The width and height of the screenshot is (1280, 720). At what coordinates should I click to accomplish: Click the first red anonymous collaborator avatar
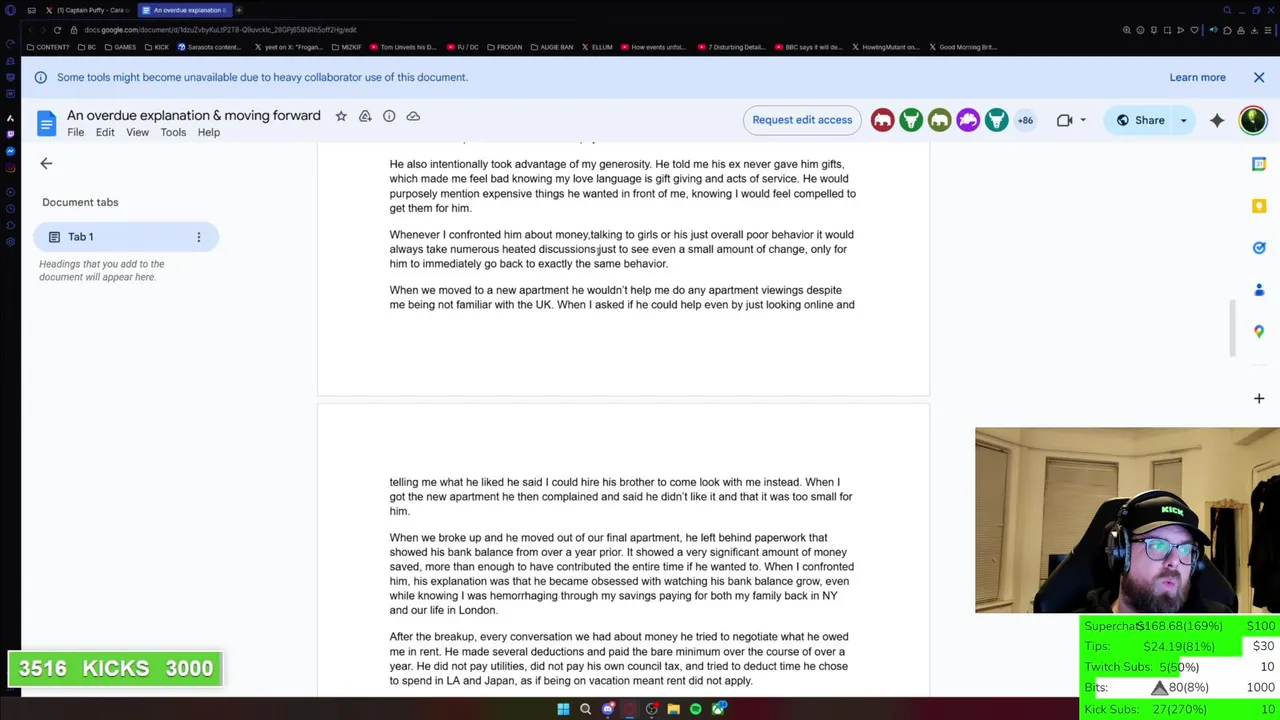[882, 120]
